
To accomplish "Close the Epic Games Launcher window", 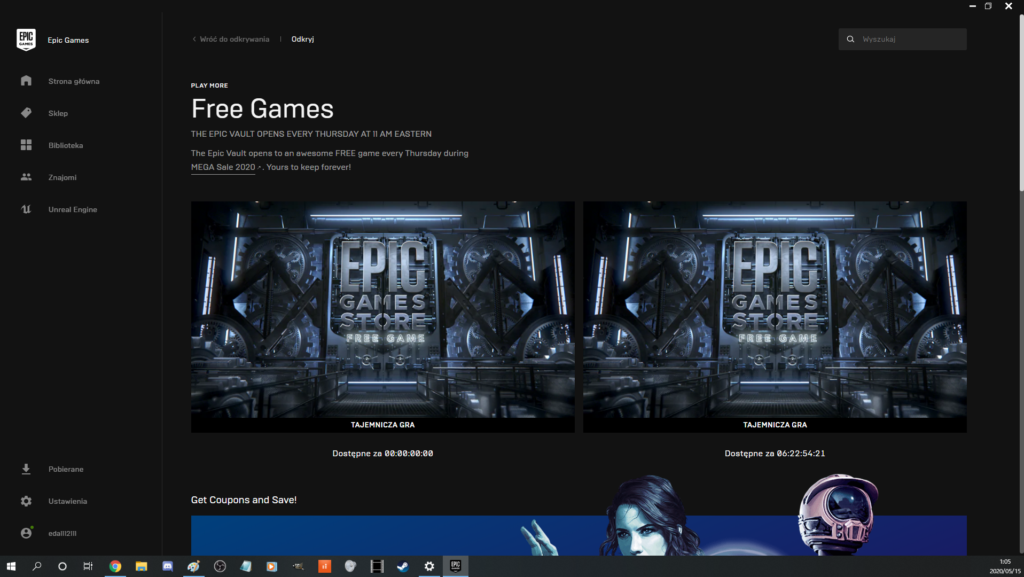I will 1008,6.
